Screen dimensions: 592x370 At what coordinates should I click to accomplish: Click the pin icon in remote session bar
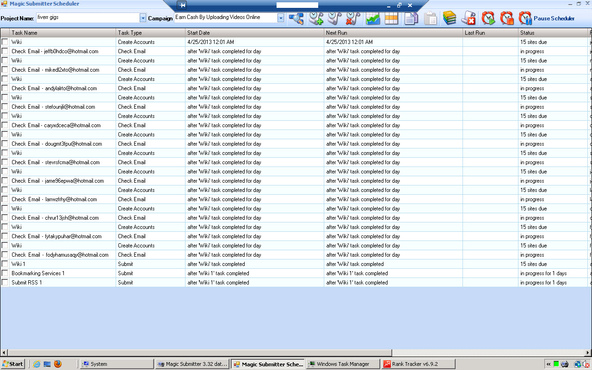pyautogui.click(x=183, y=5)
